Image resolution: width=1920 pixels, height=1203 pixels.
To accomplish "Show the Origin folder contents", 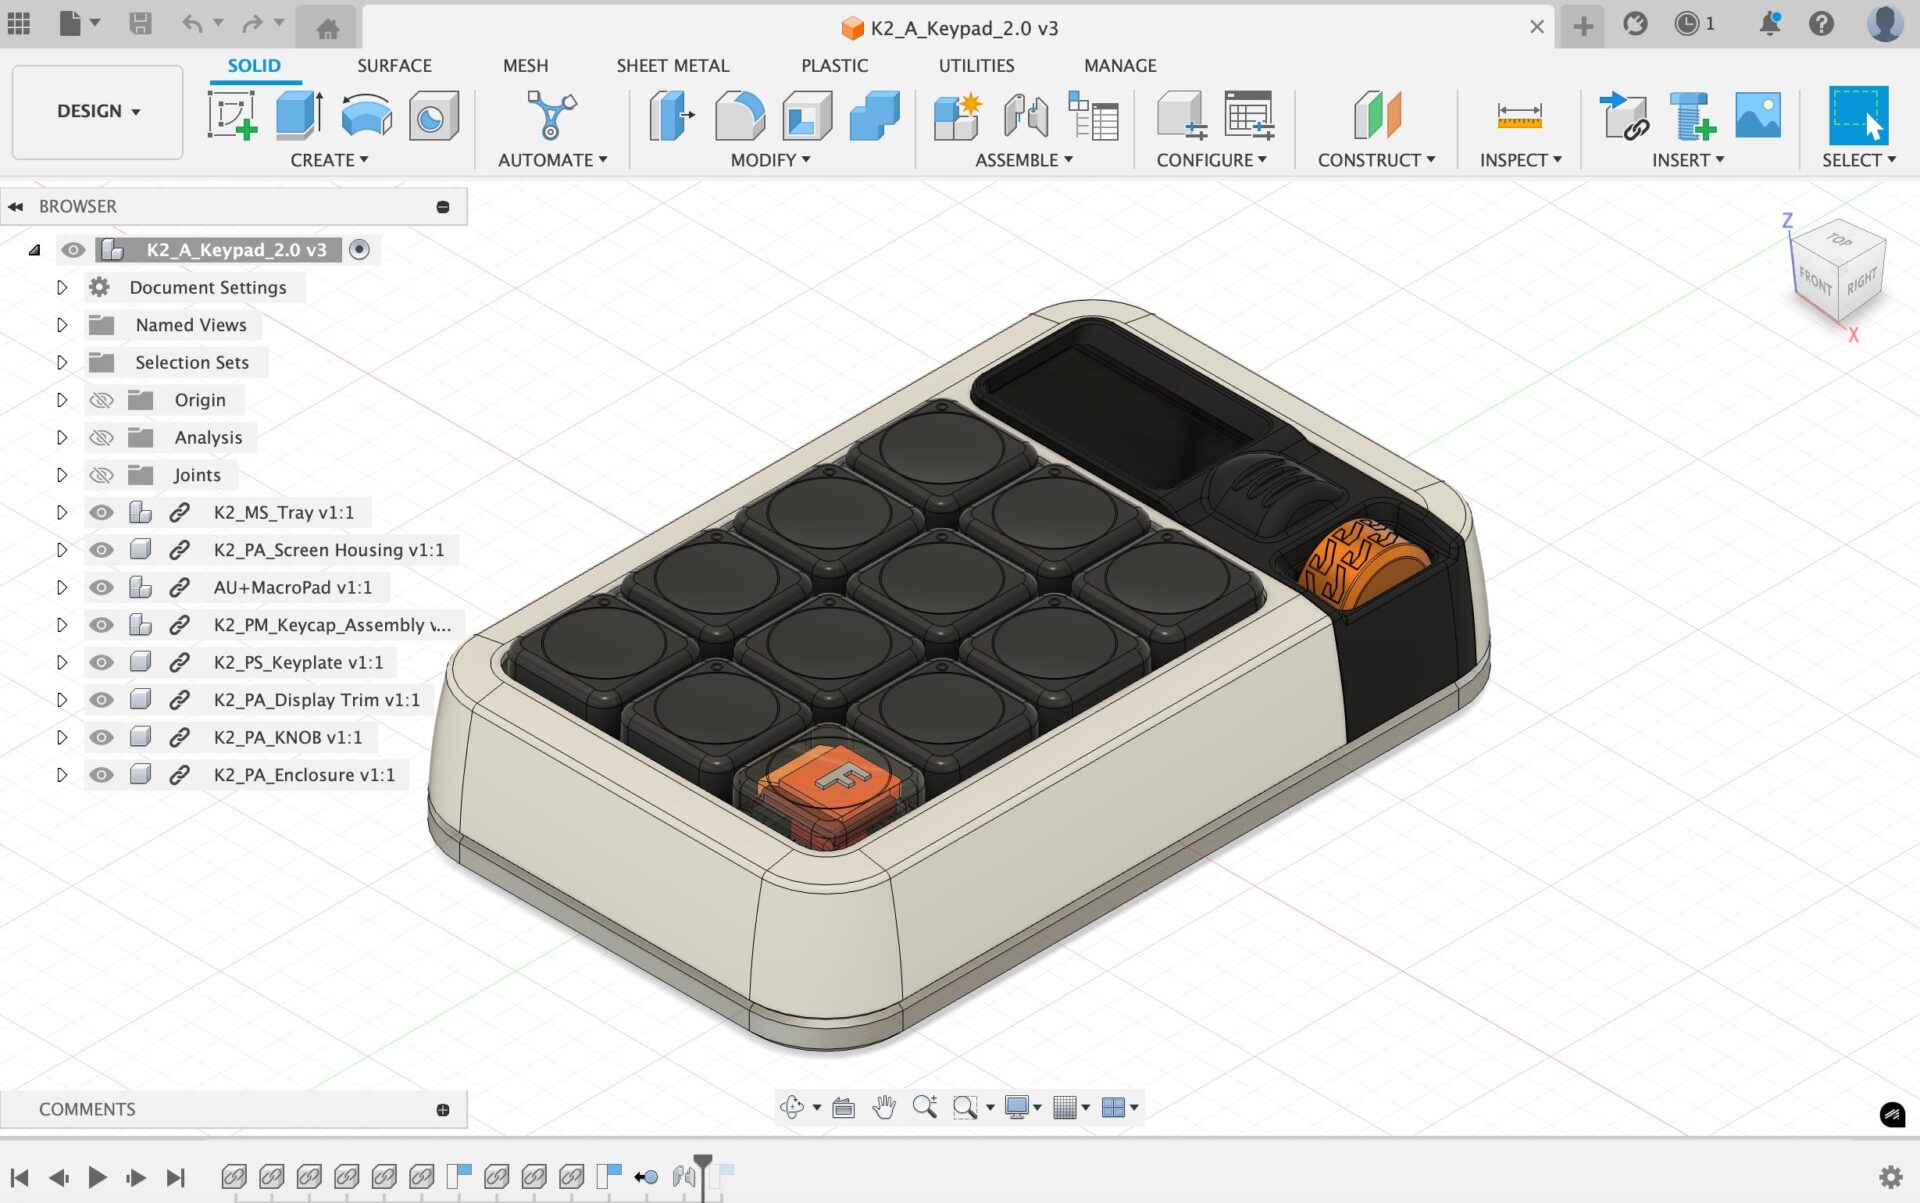I will click(x=62, y=399).
